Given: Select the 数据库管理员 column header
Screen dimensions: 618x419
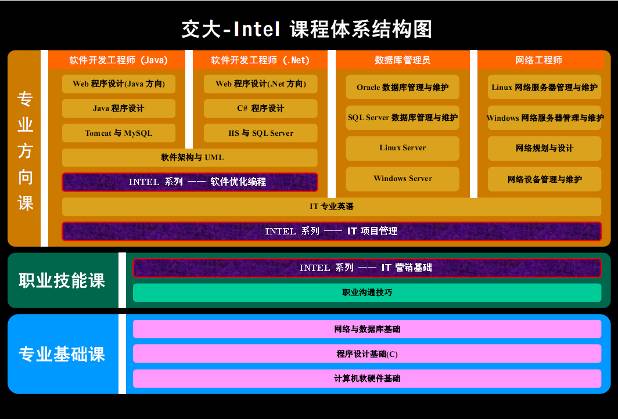Looking at the screenshot, I should click(x=402, y=60).
